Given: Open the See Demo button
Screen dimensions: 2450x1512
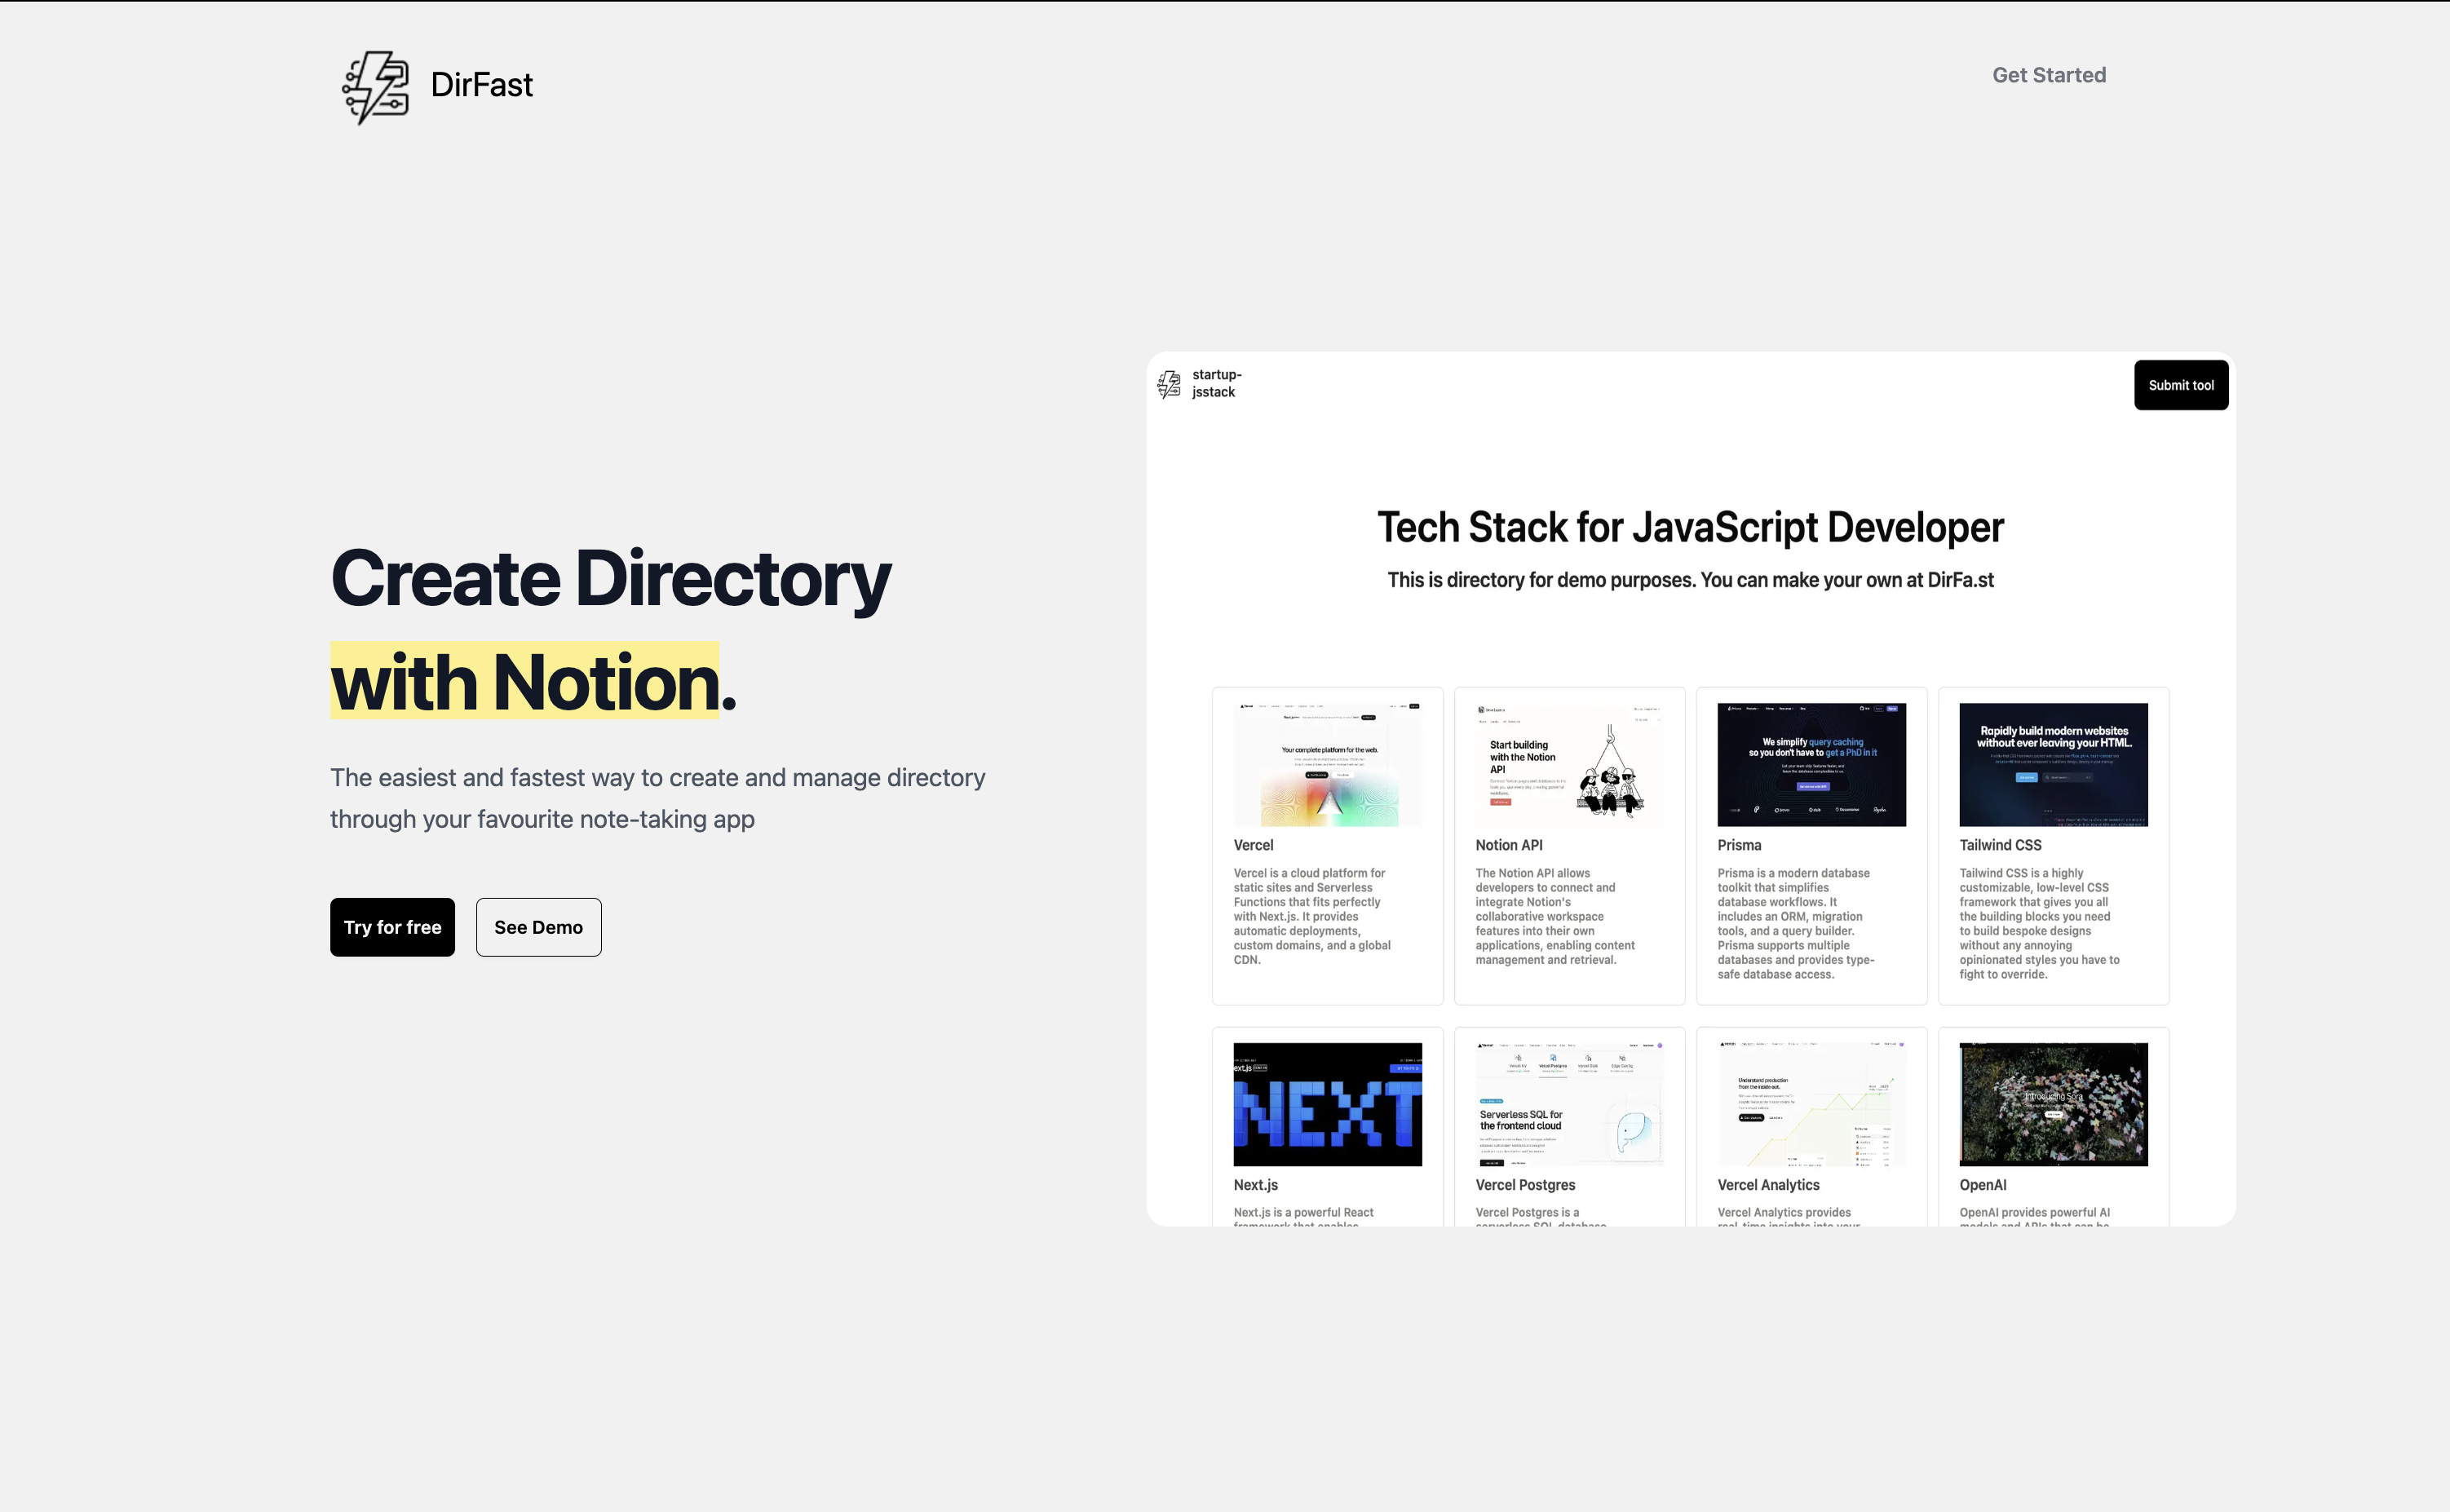Looking at the screenshot, I should (538, 927).
